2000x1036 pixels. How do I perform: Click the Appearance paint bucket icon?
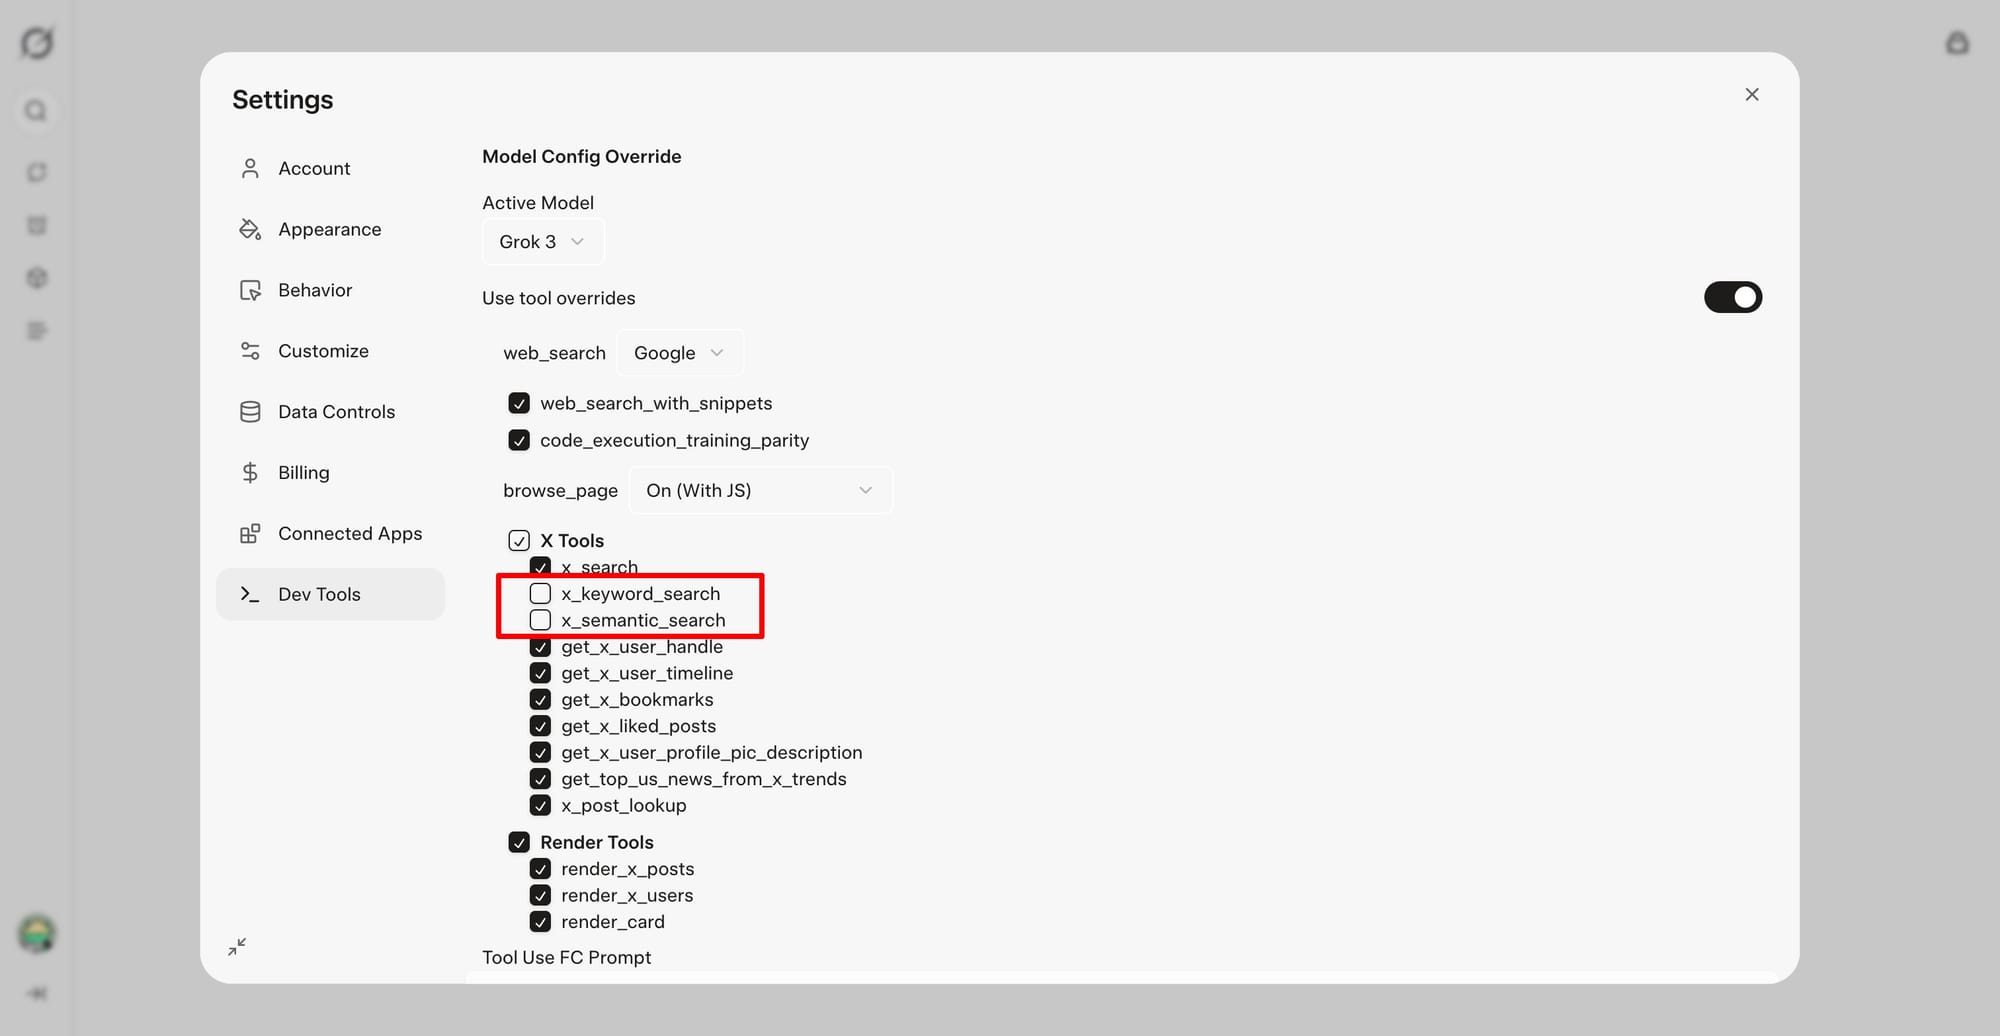click(x=250, y=229)
